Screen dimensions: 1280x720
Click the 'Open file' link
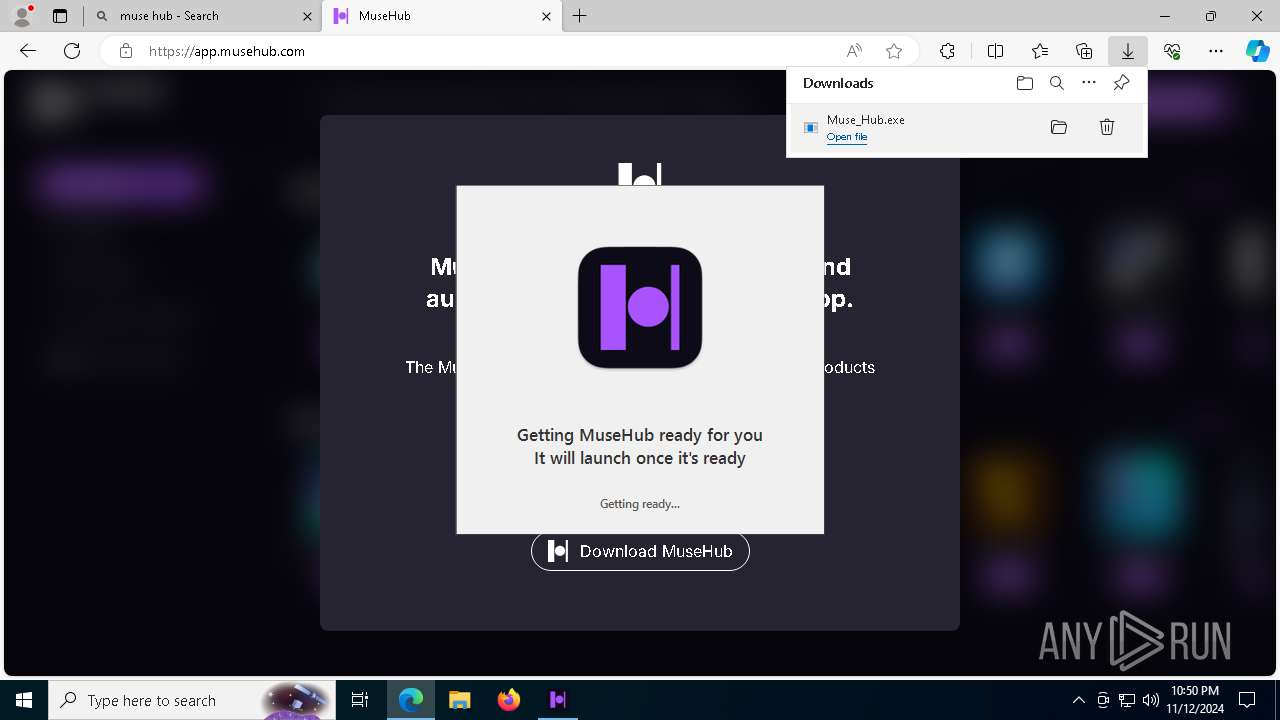click(847, 137)
